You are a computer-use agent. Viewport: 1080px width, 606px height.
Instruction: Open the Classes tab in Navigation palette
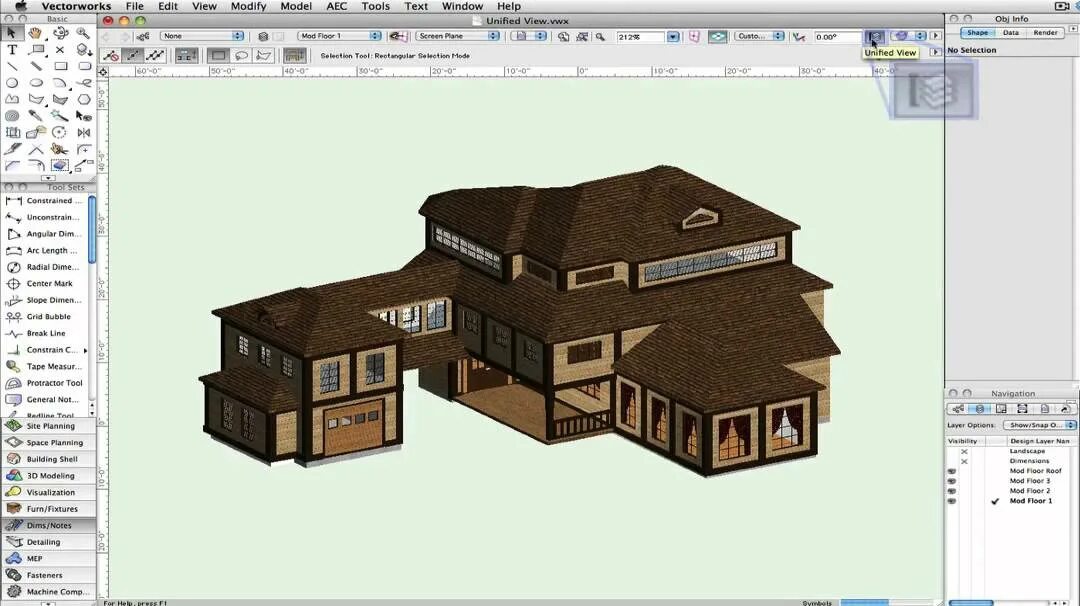tap(957, 408)
